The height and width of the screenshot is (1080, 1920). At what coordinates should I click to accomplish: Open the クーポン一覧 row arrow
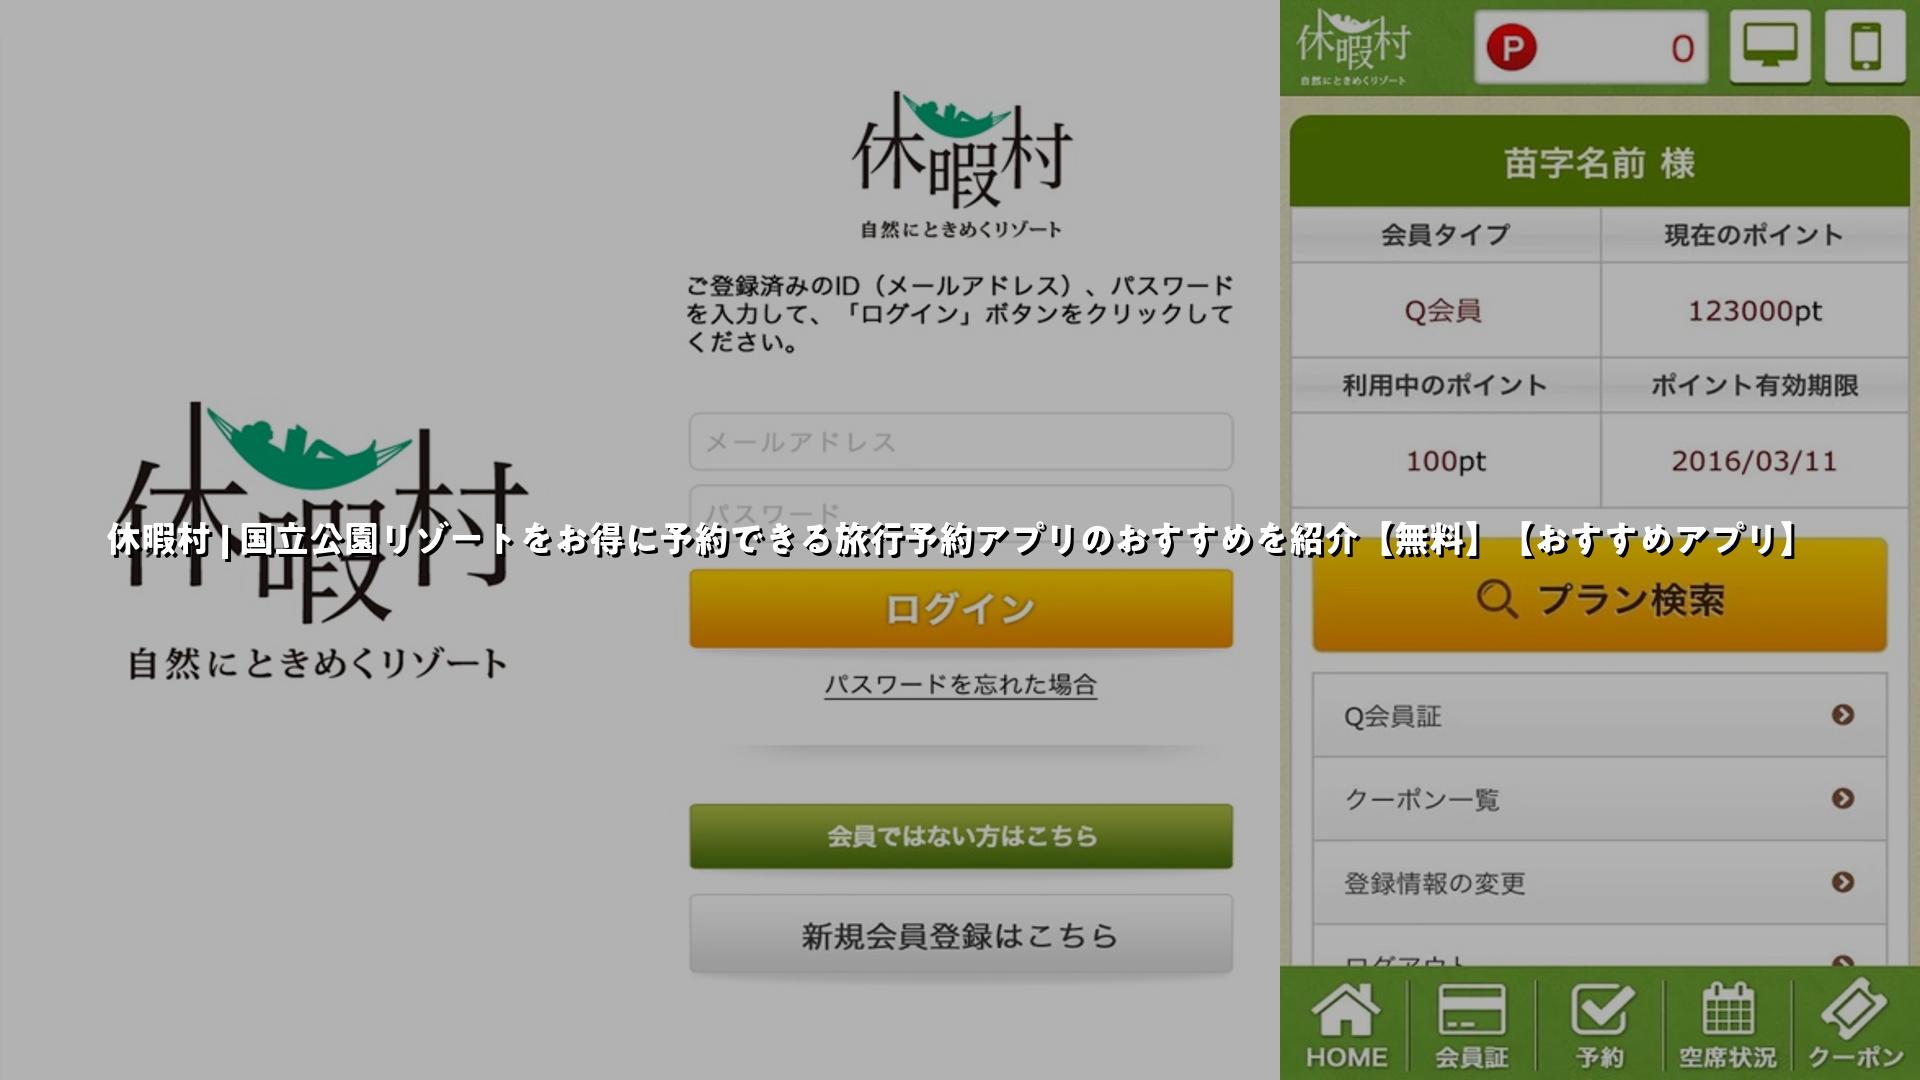pos(1843,798)
